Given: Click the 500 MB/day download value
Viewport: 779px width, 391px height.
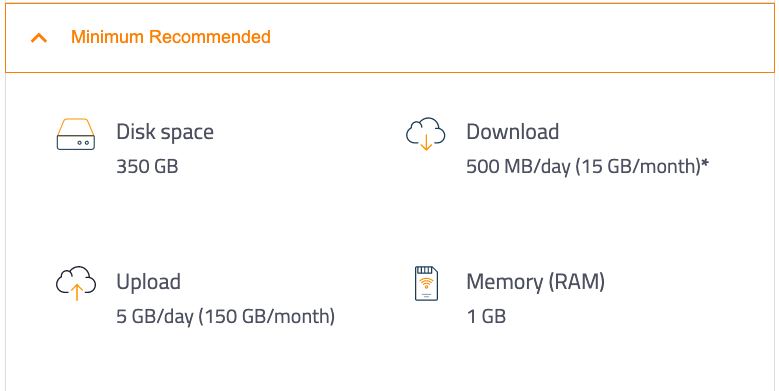Looking at the screenshot, I should click(x=518, y=167).
